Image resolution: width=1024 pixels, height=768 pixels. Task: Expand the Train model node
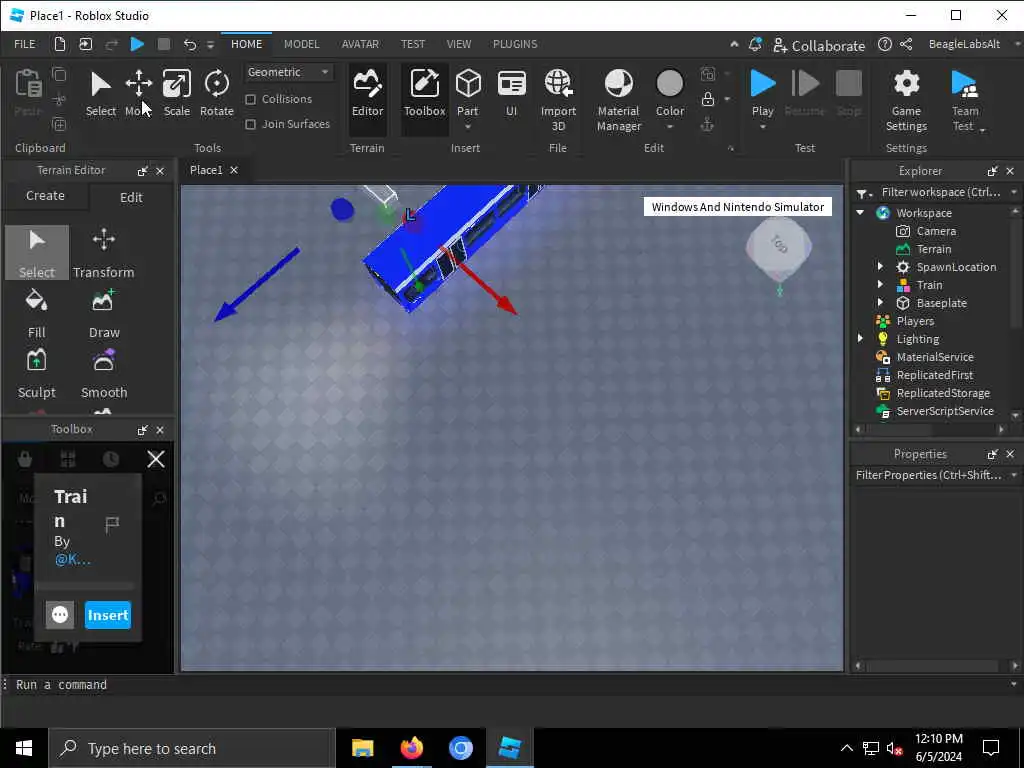[x=880, y=285]
